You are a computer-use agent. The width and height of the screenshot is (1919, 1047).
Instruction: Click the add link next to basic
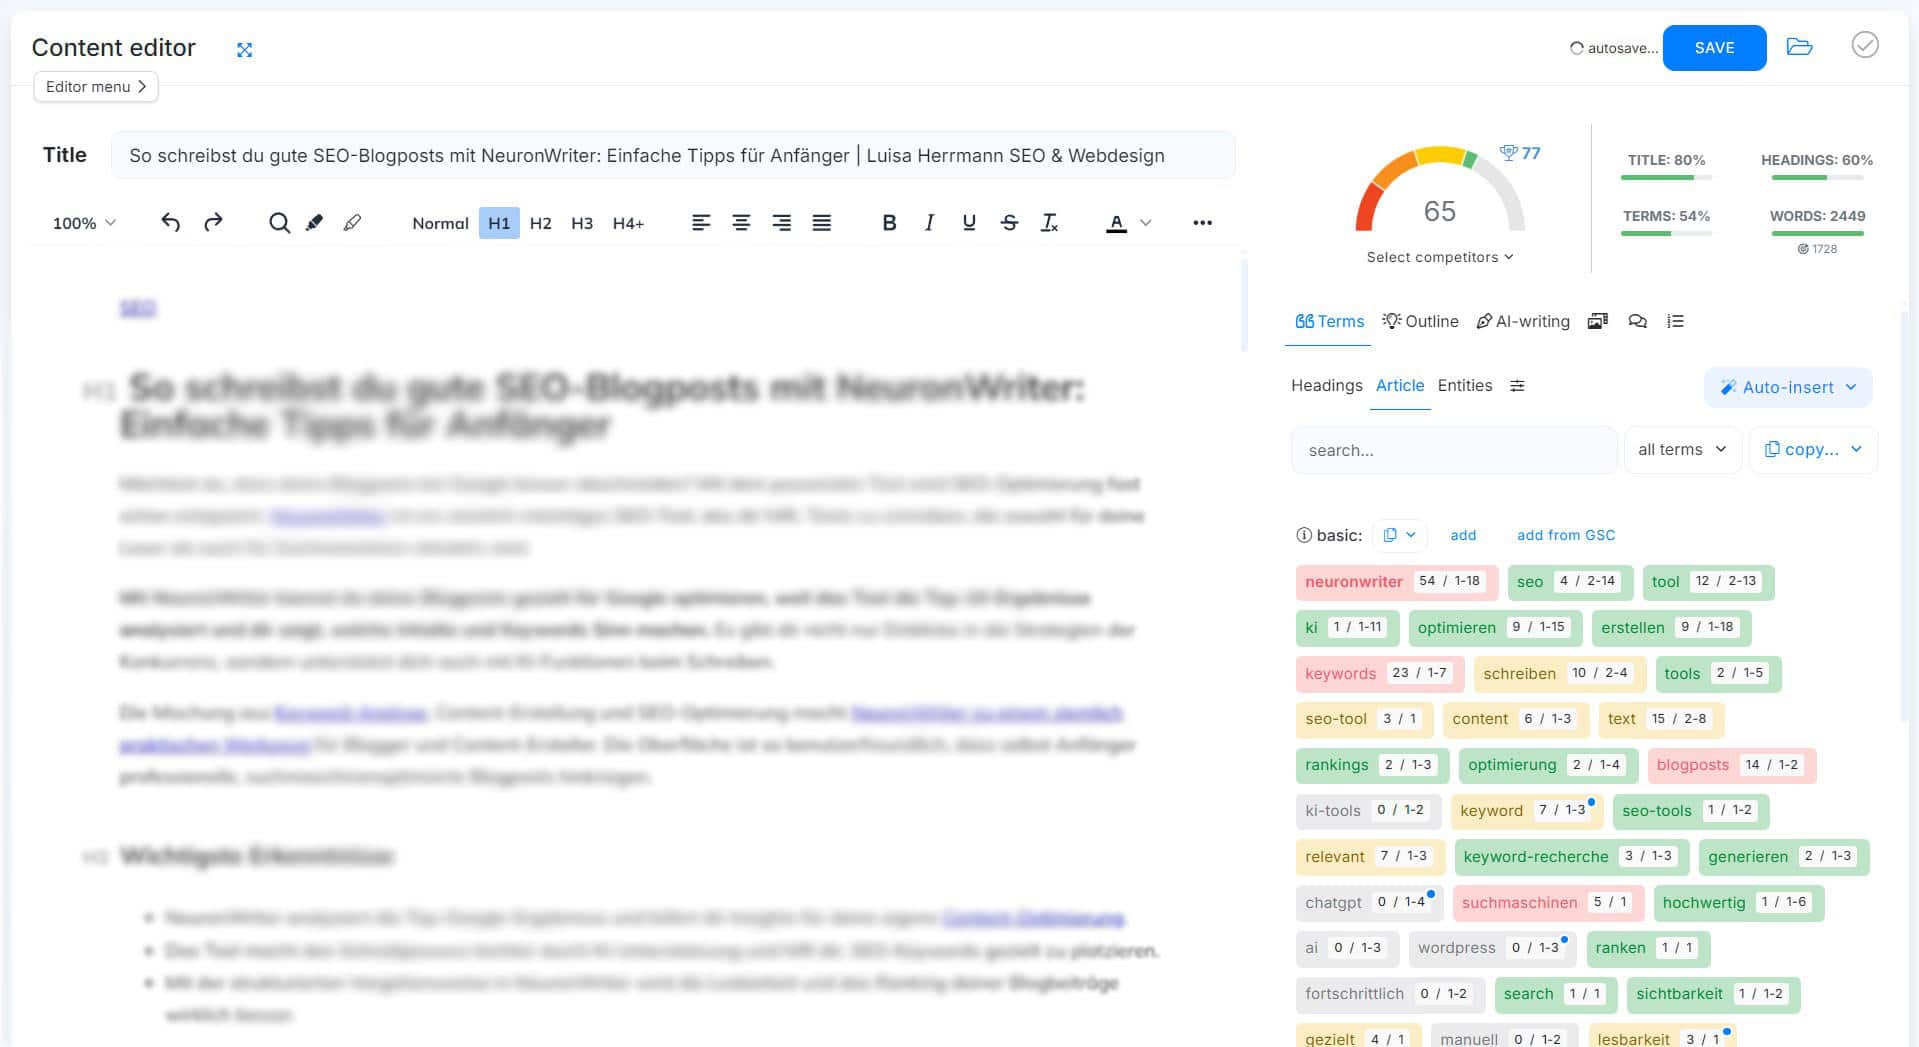tap(1463, 535)
